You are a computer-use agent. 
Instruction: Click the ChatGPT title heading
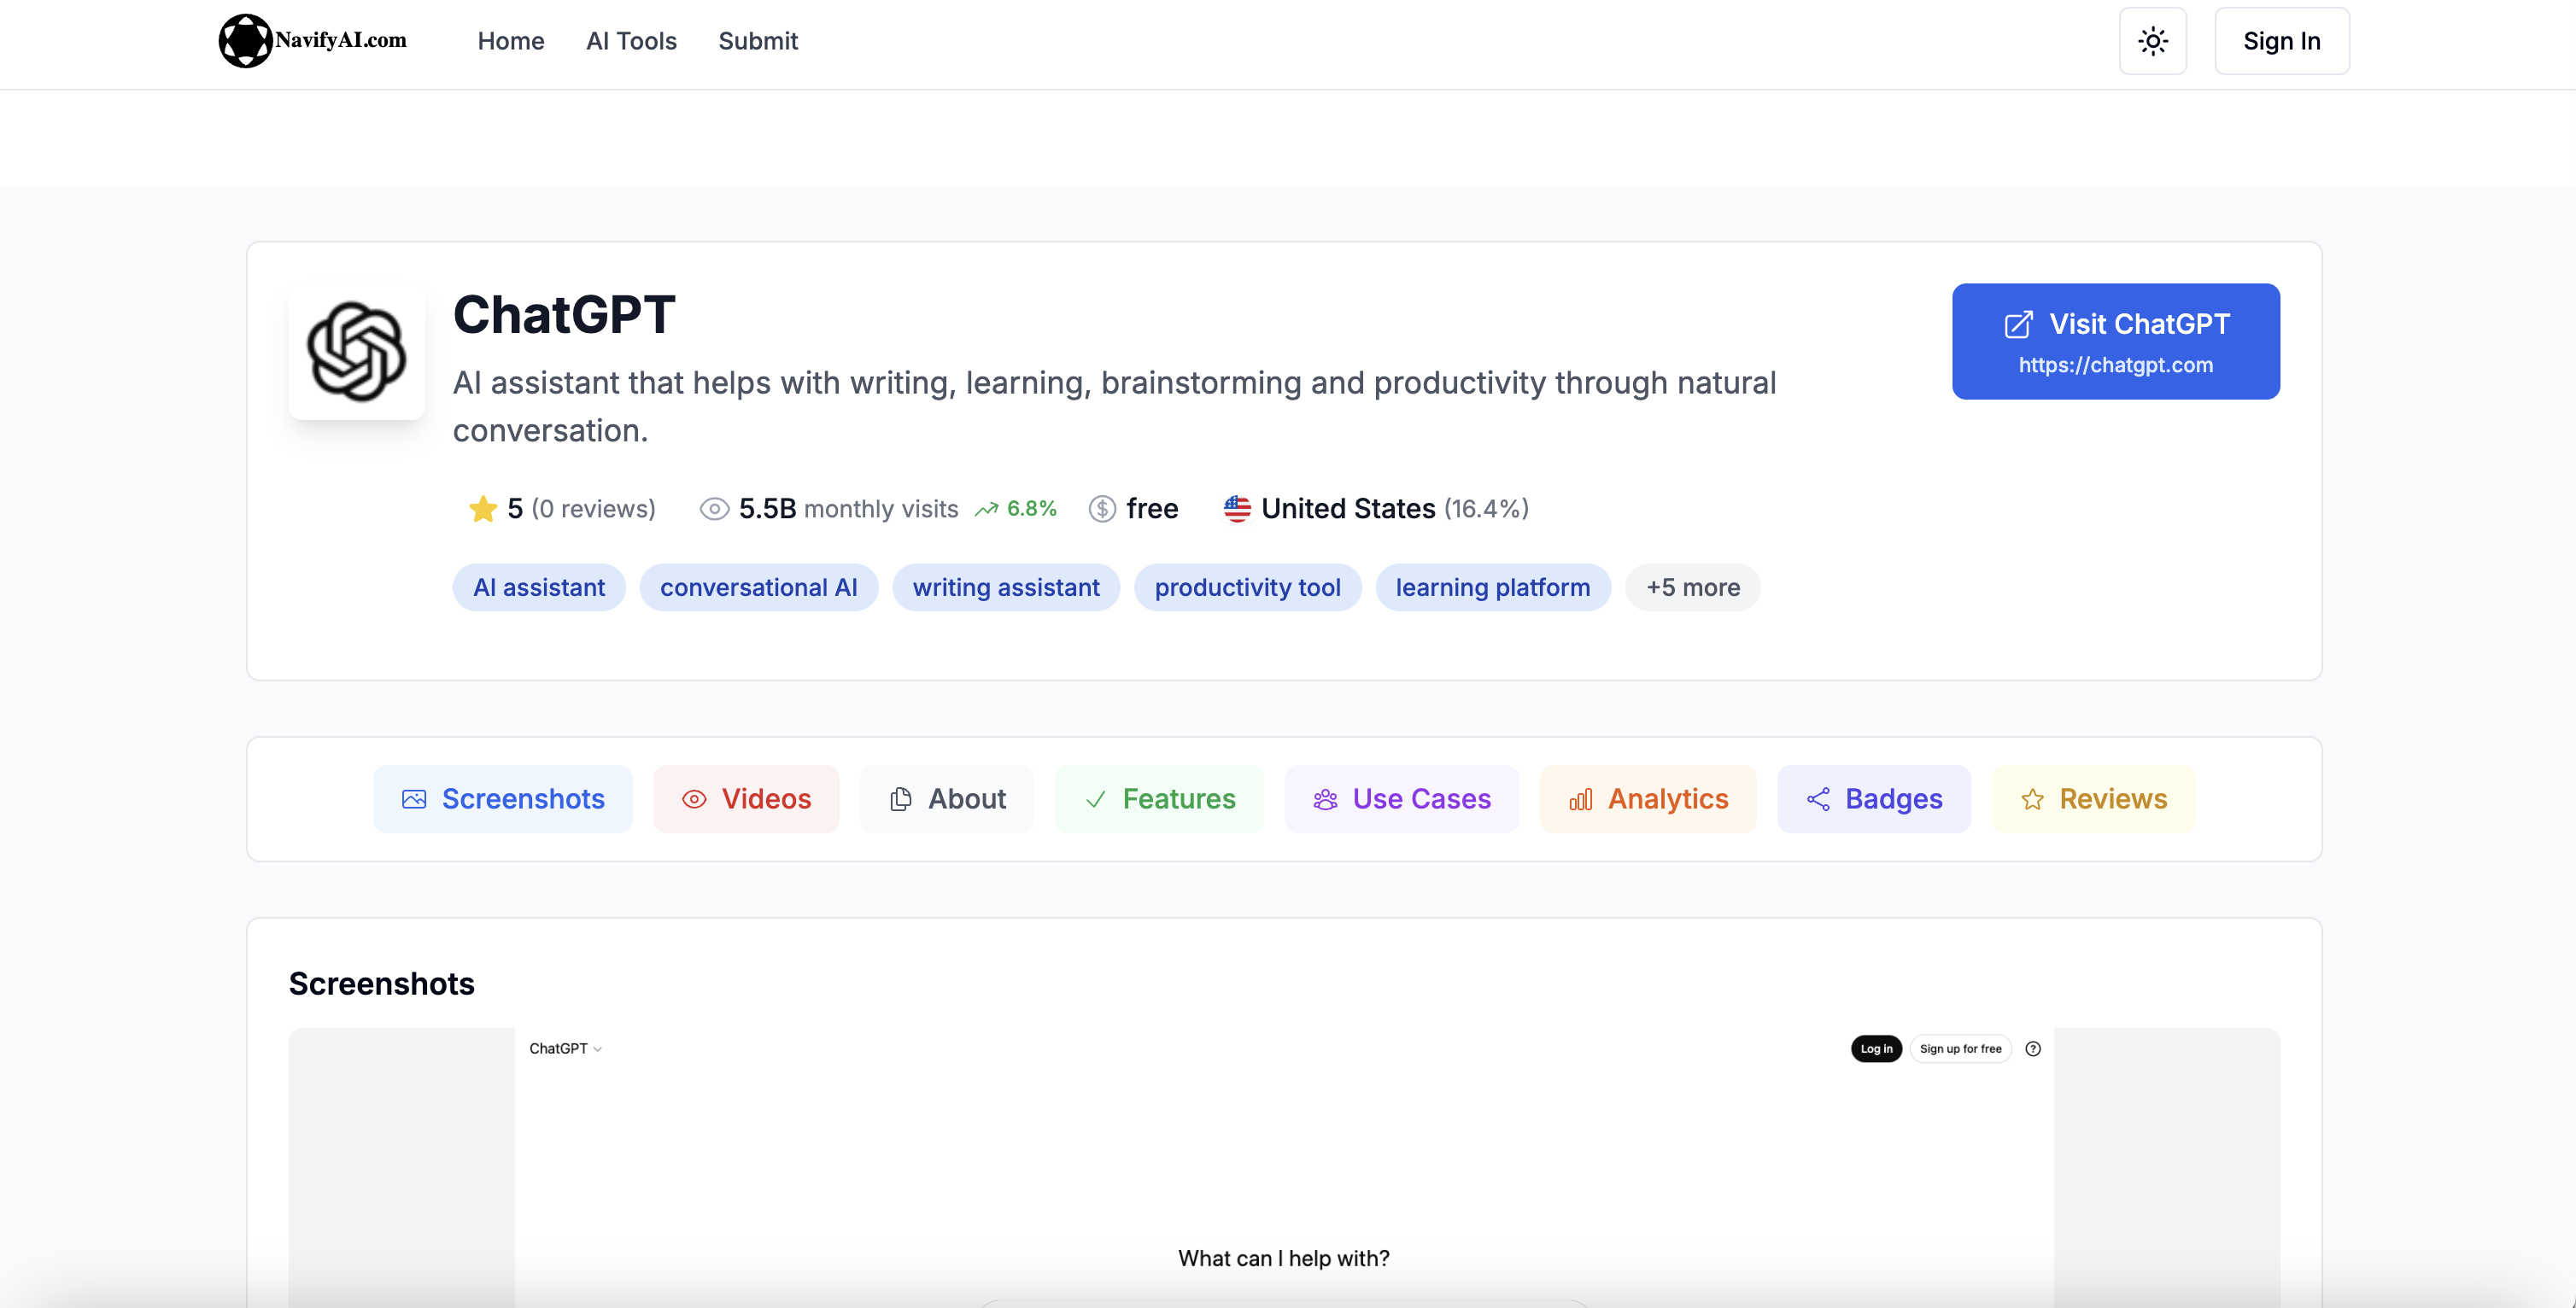click(564, 315)
